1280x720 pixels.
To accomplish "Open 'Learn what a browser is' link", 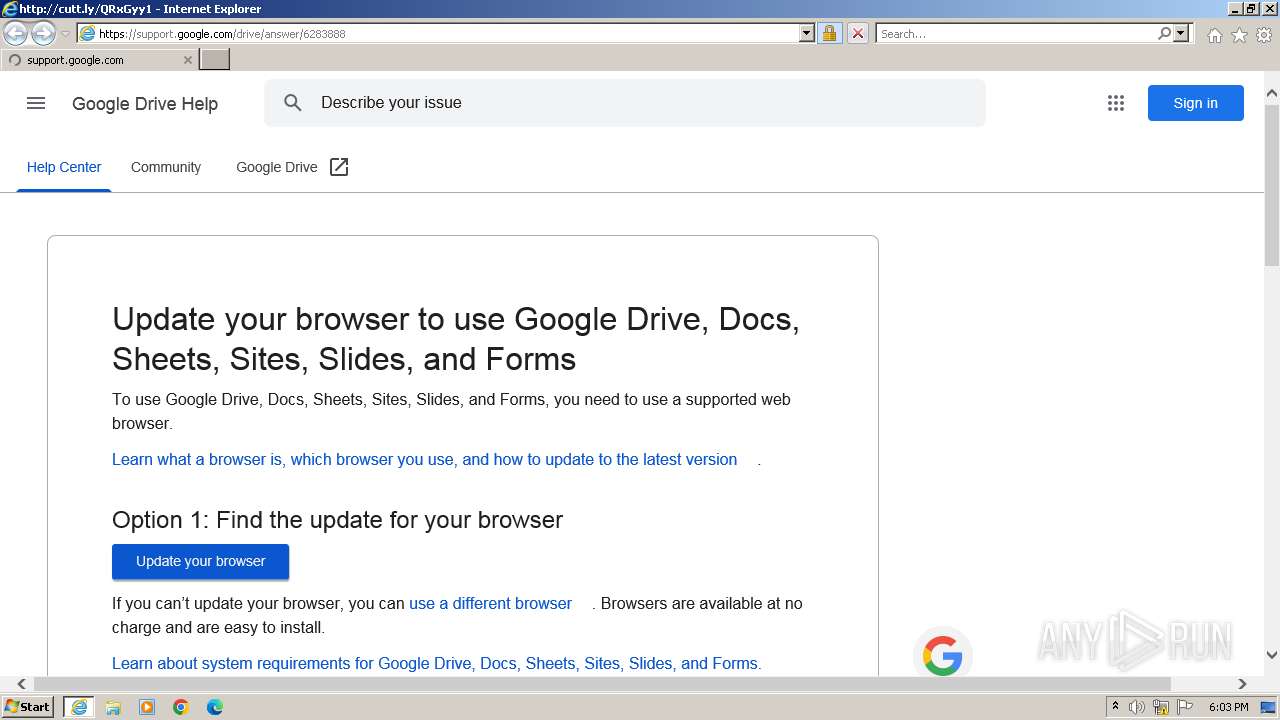I will click(424, 460).
